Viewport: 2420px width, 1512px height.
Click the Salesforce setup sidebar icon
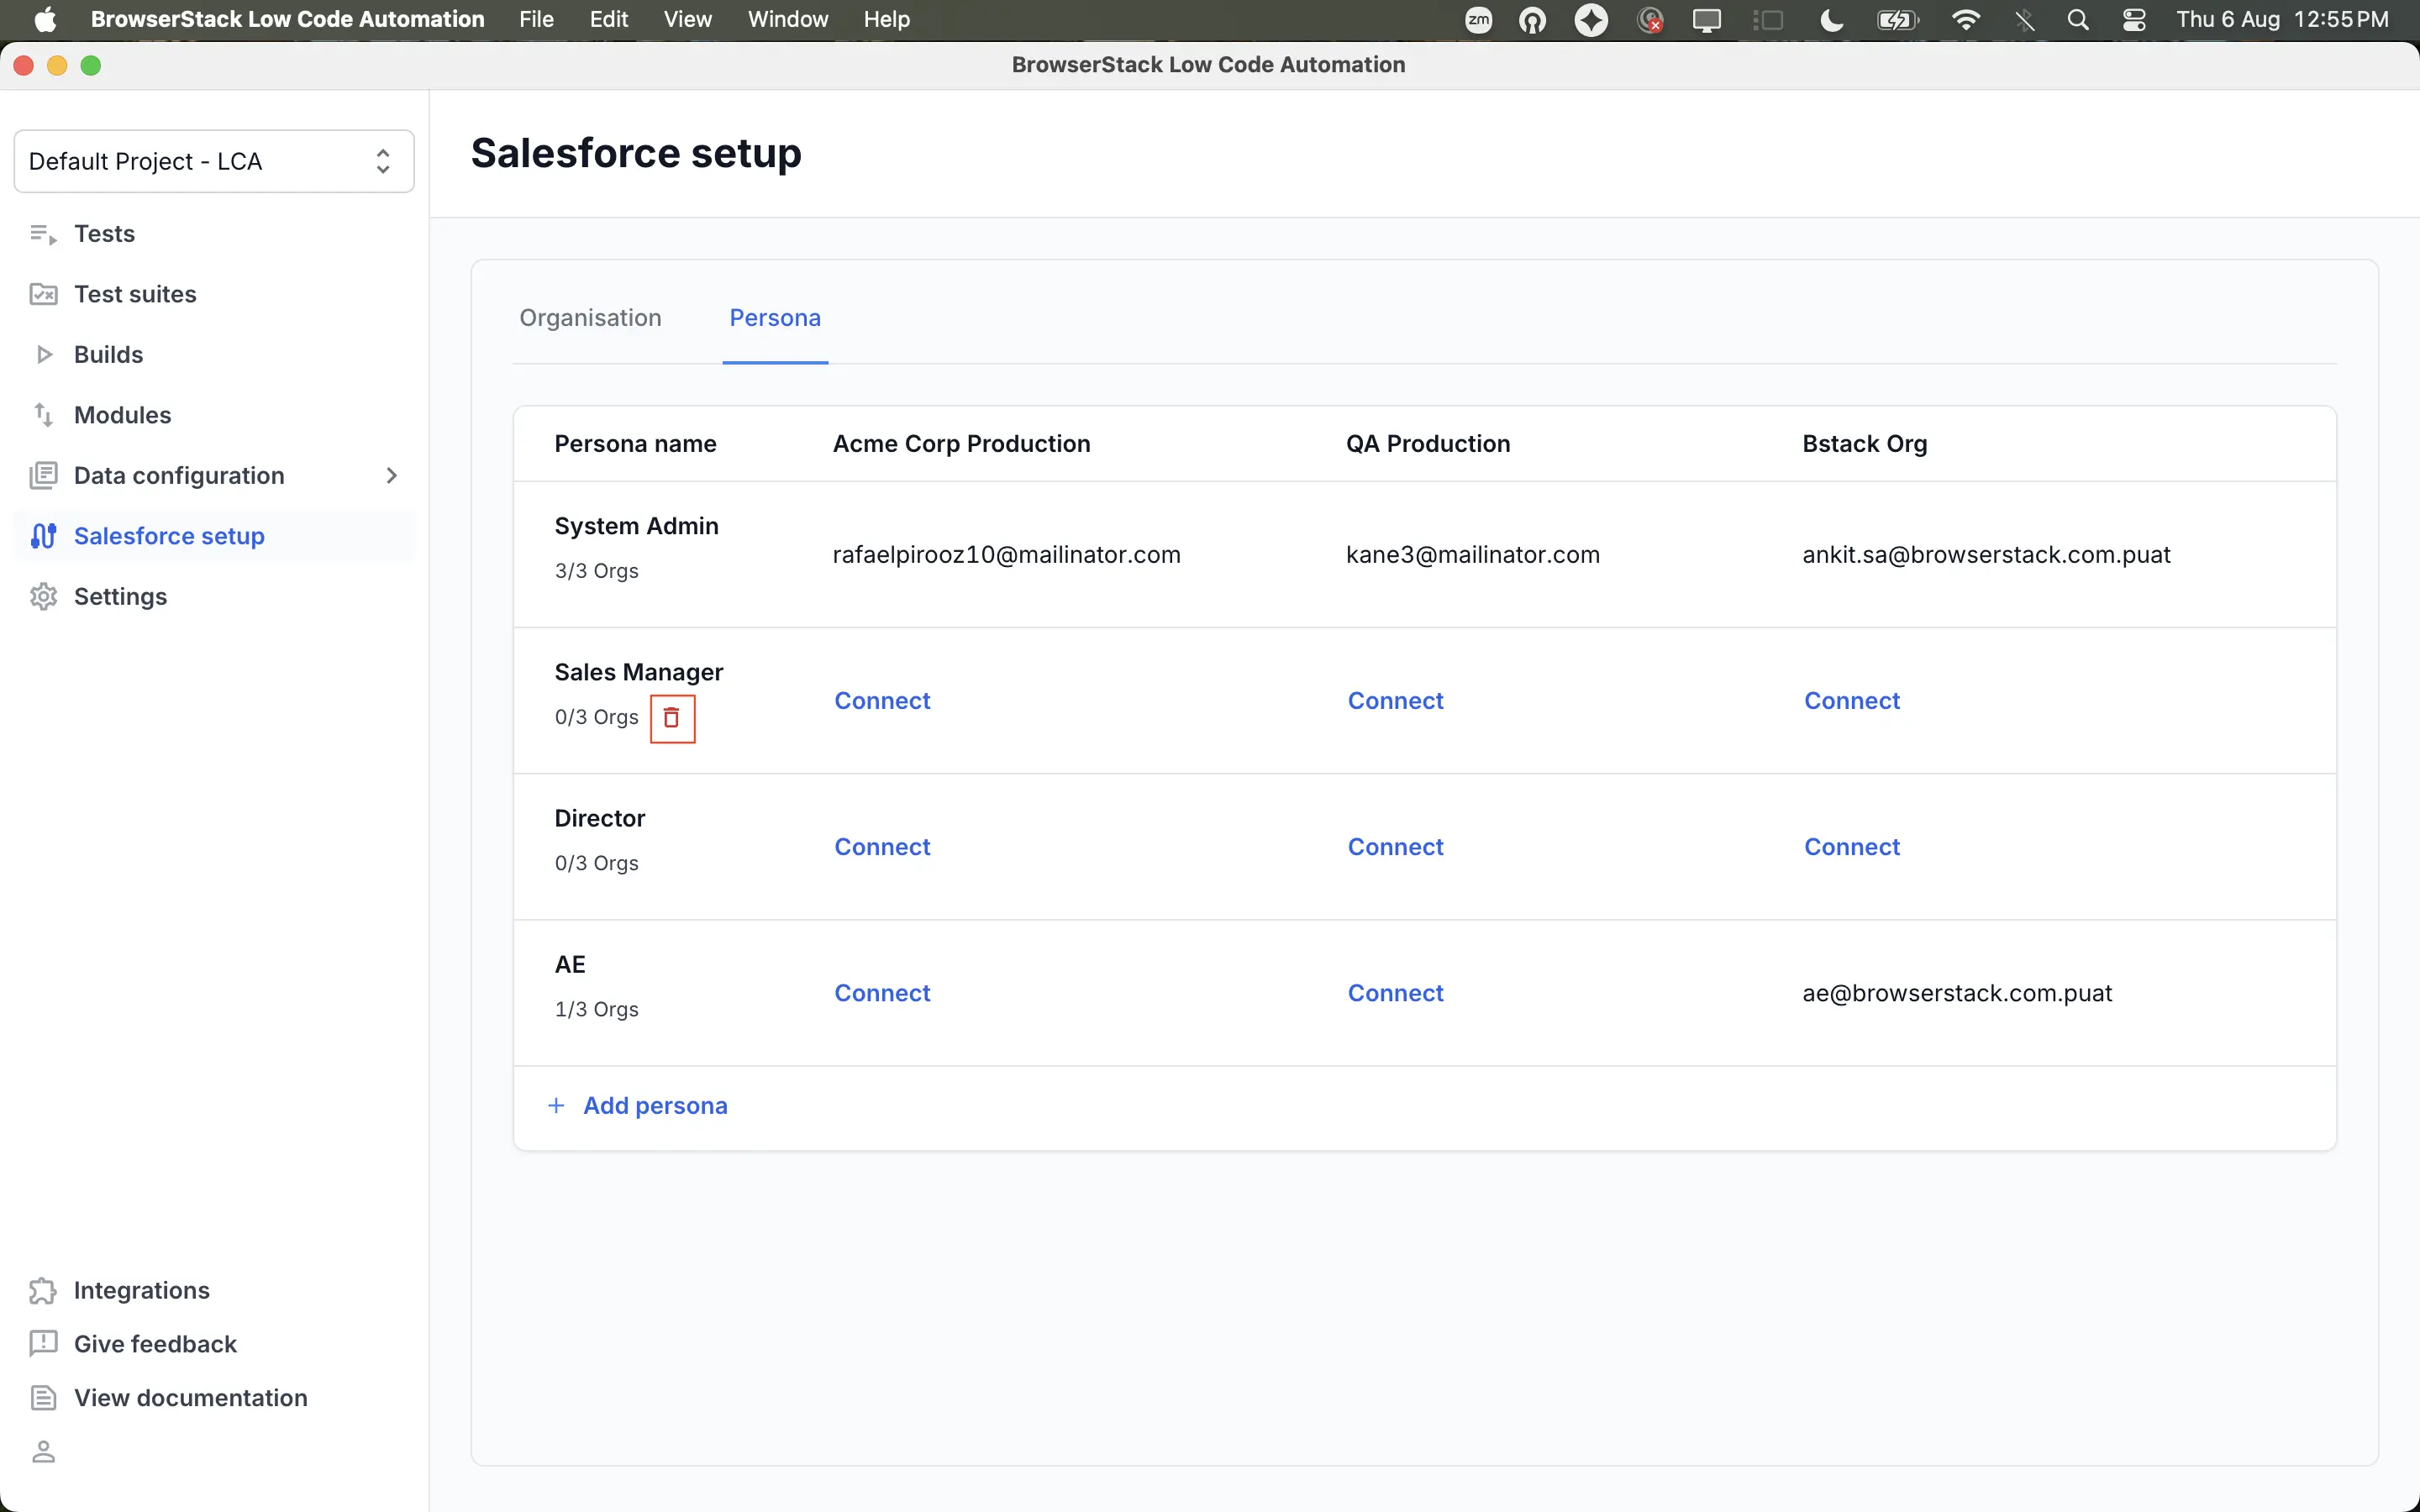43,536
